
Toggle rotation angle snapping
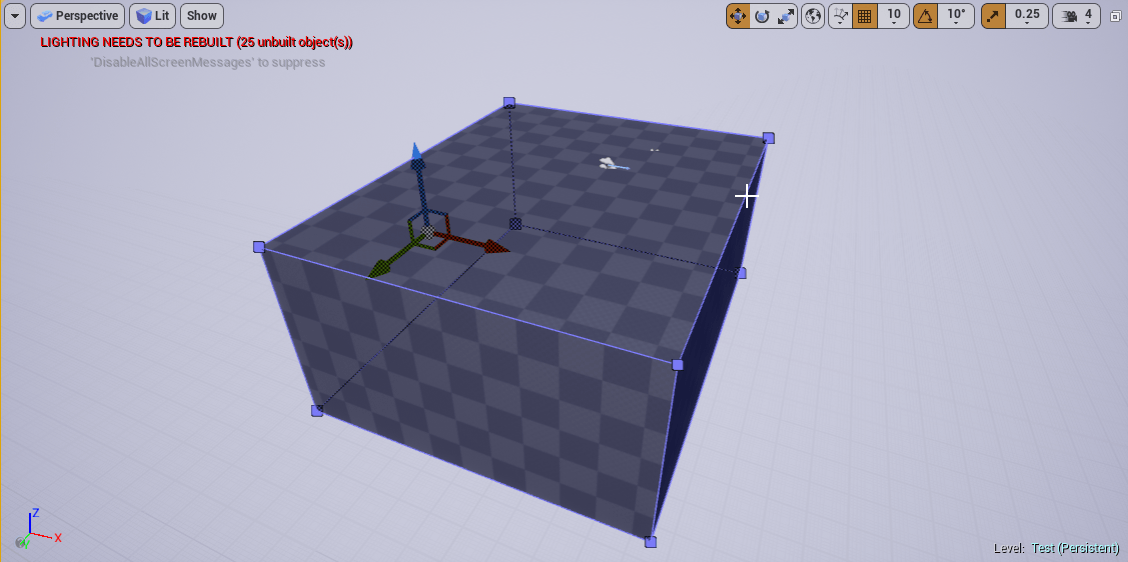pyautogui.click(x=925, y=16)
